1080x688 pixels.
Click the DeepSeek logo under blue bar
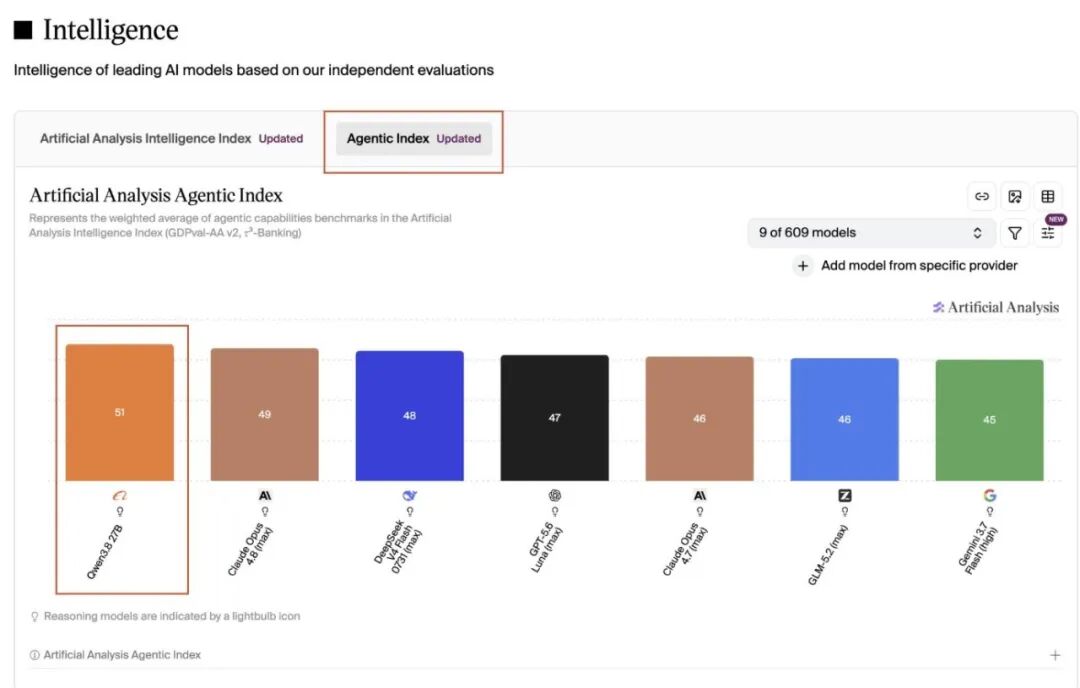click(x=410, y=495)
